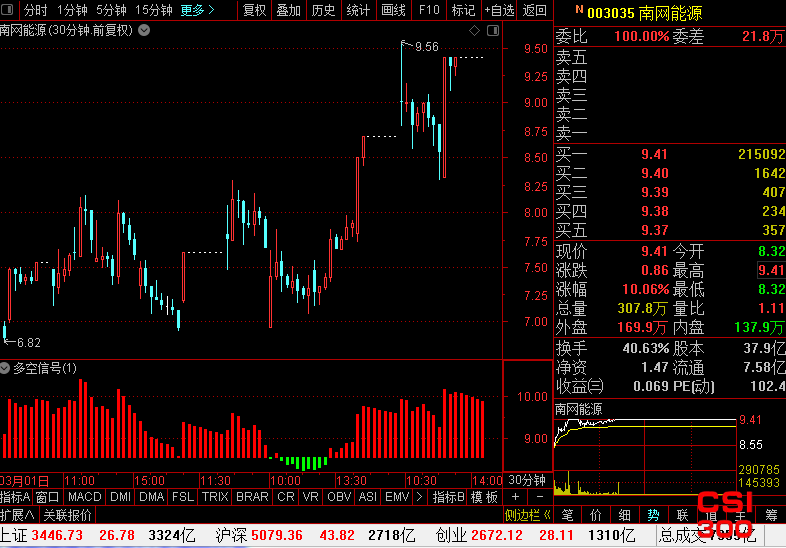Click the 返回 back button

[x=534, y=10]
